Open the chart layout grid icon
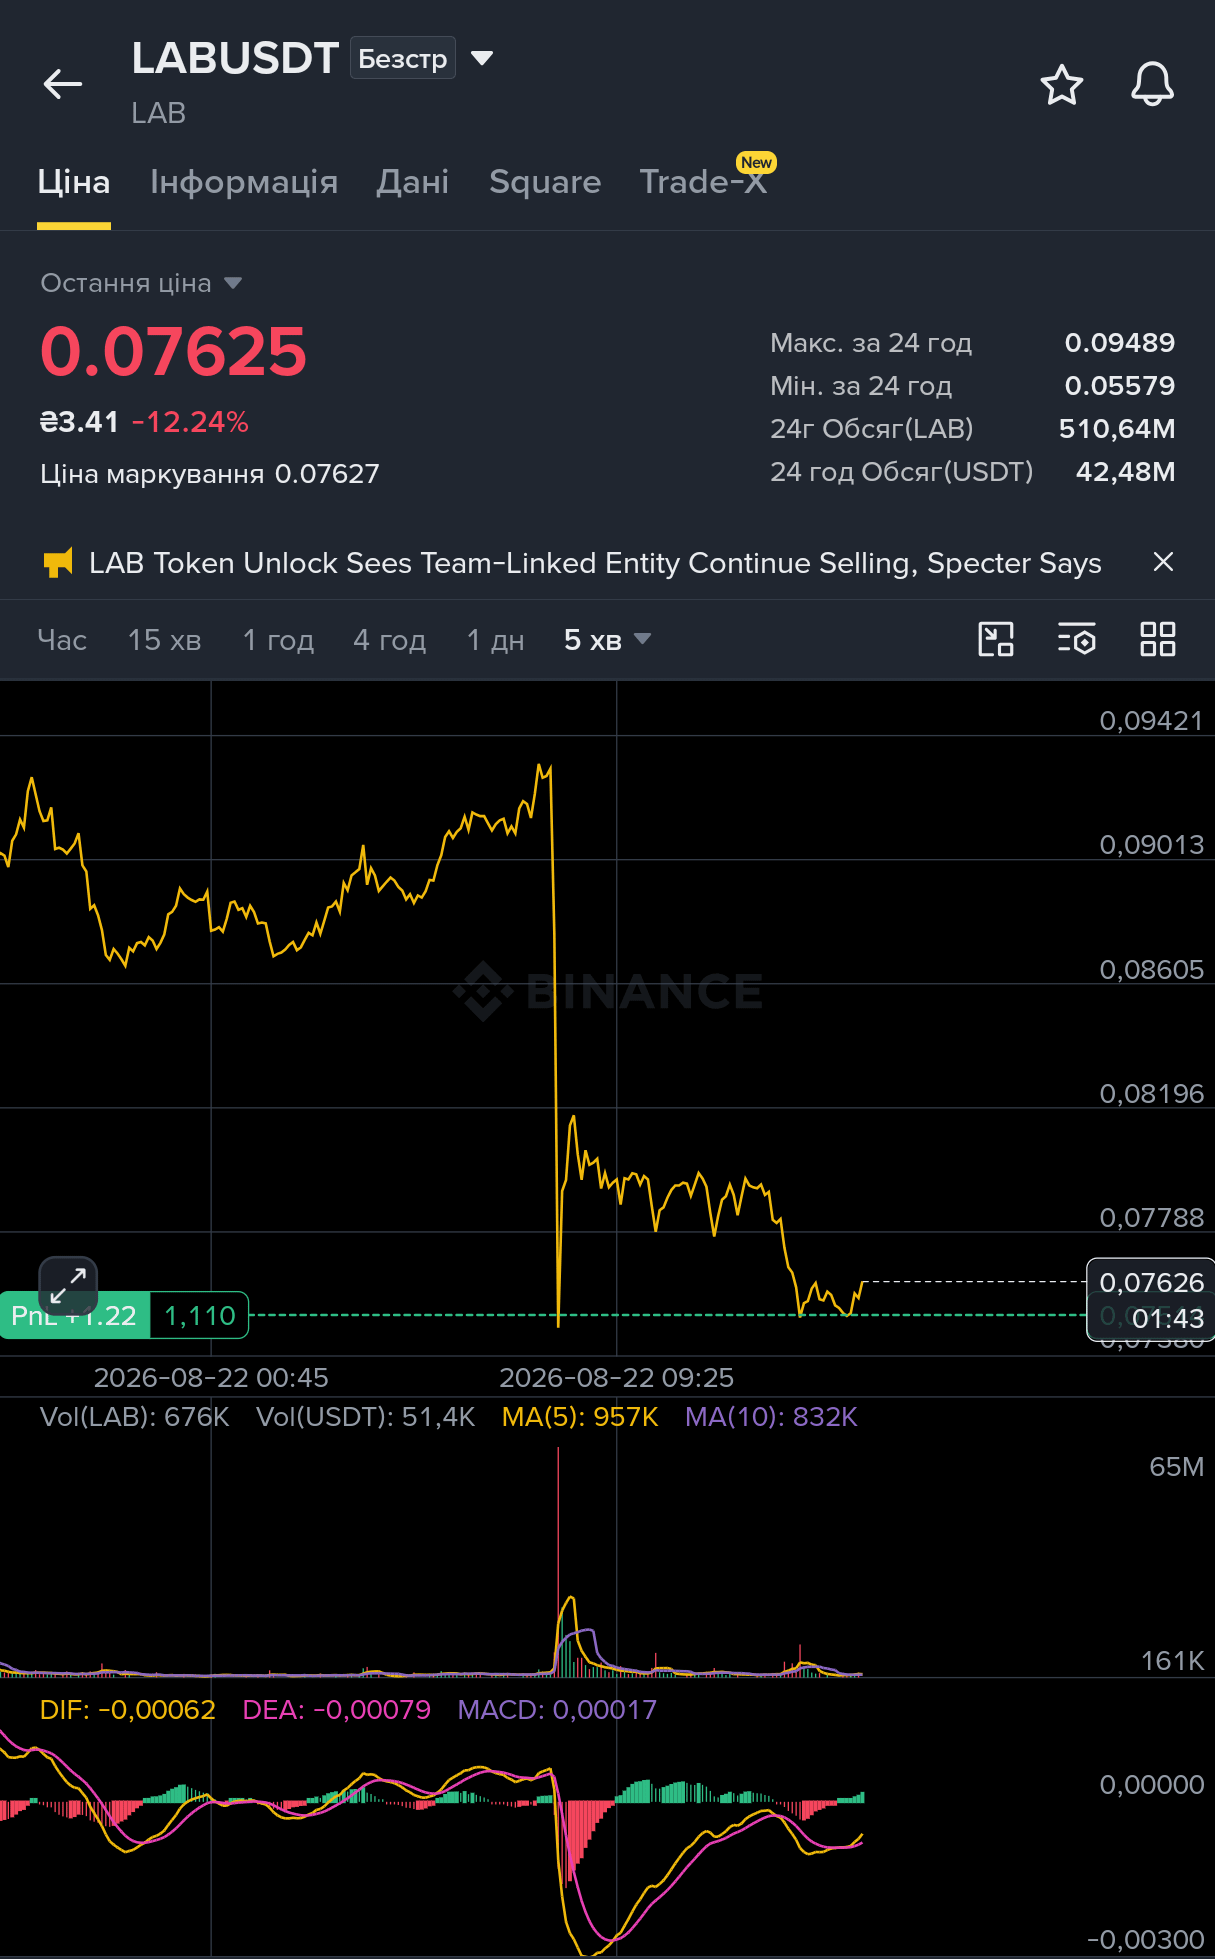Viewport: 1215px width, 1959px height. pyautogui.click(x=1158, y=639)
